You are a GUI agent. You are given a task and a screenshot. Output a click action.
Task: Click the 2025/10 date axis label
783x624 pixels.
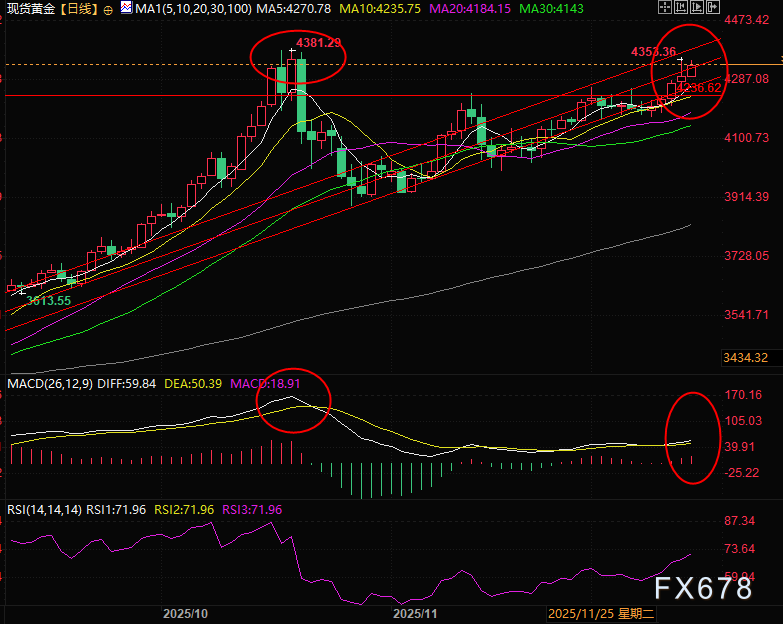pos(185,614)
